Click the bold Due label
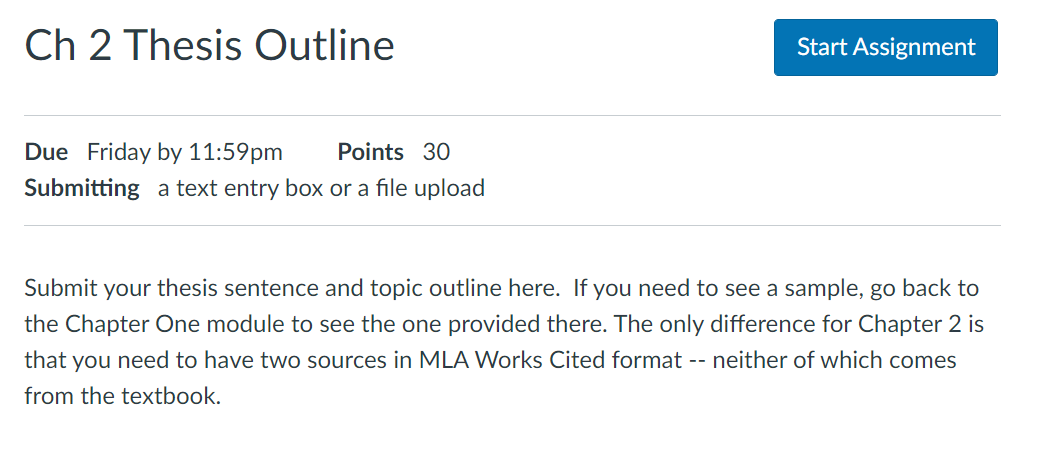1051x460 pixels. click(x=46, y=152)
